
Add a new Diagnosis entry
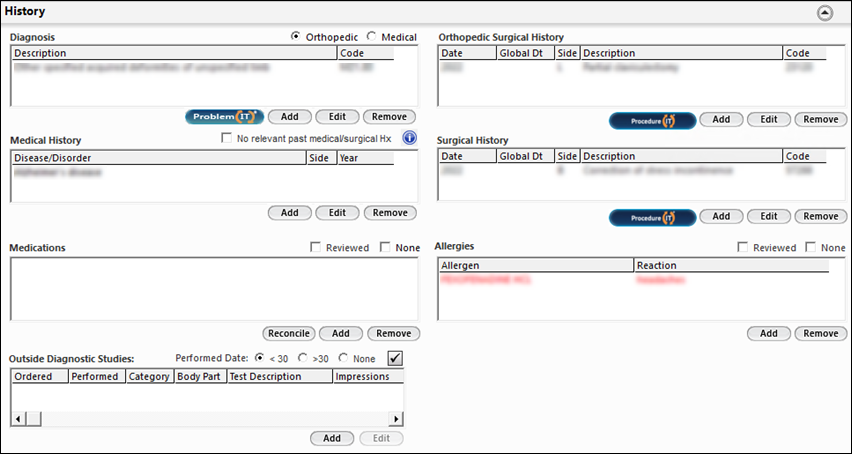coord(290,117)
